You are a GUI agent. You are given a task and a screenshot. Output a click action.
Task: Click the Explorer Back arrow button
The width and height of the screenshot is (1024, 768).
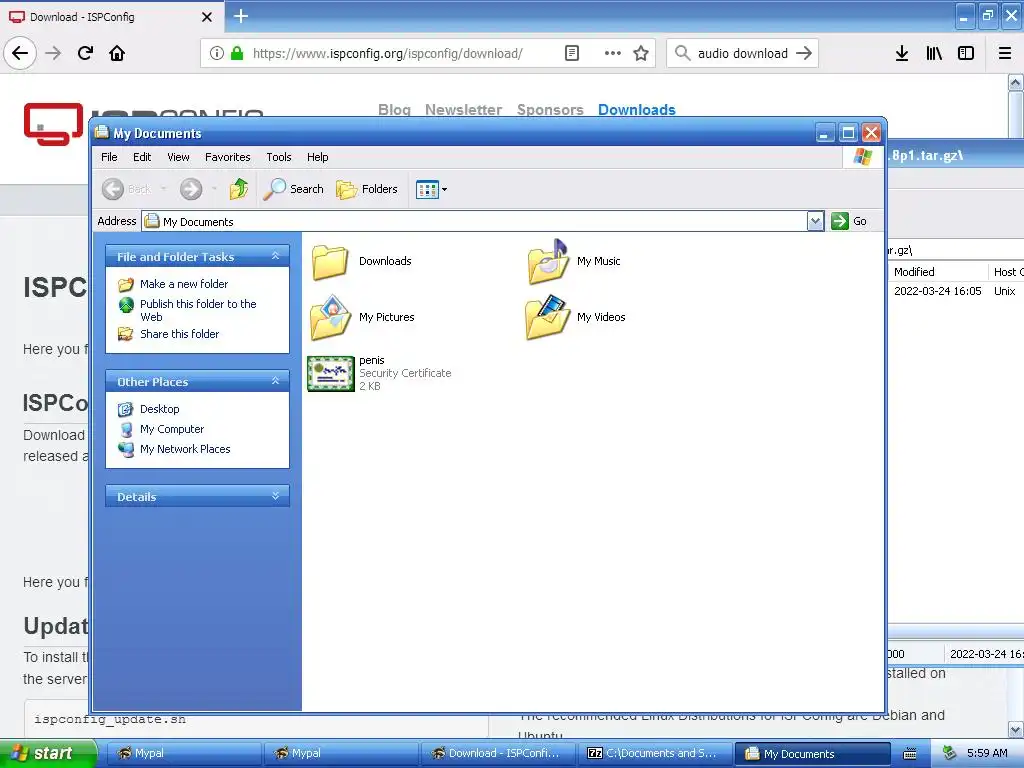[x=113, y=189]
